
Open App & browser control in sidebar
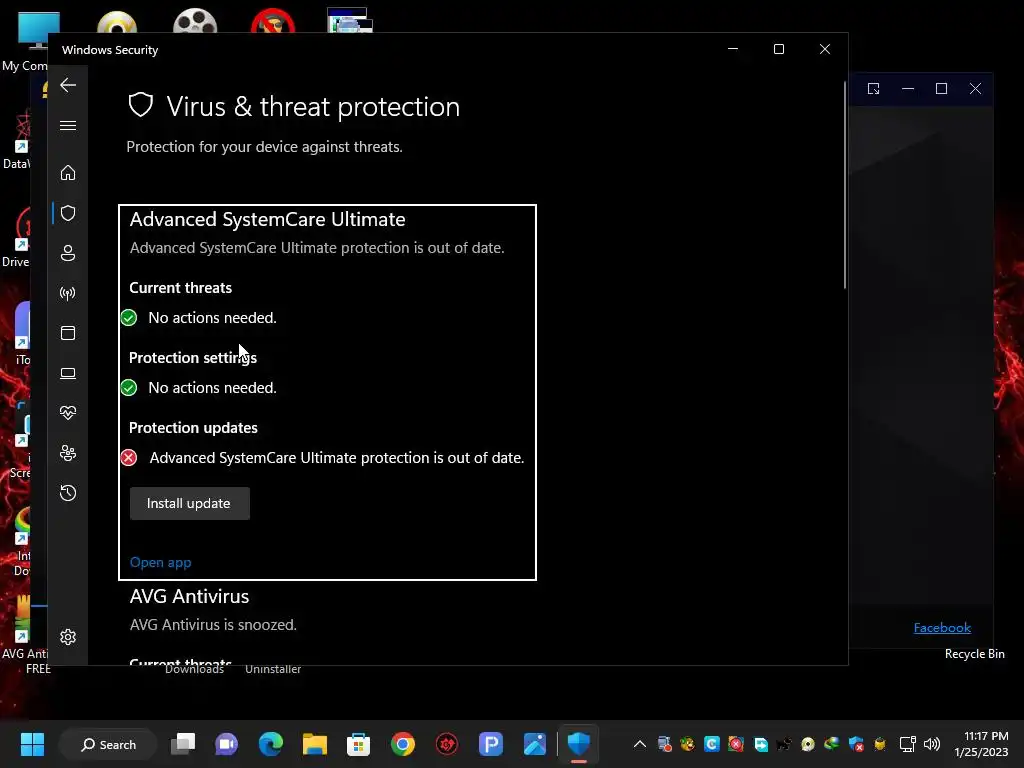[68, 333]
